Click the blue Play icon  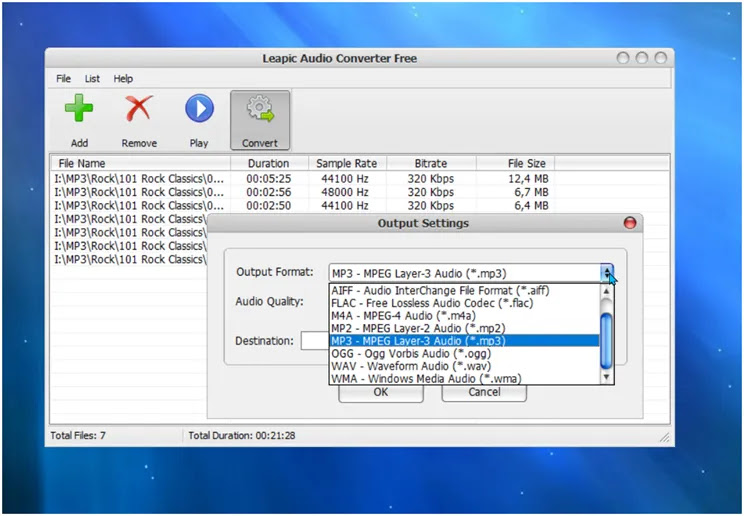tap(199, 108)
